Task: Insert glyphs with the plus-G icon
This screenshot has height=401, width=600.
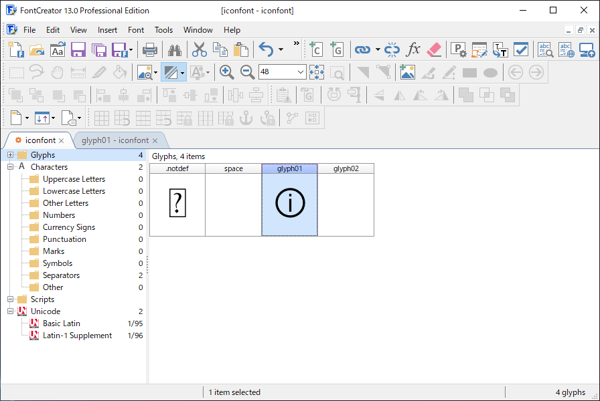Action: 337,50
